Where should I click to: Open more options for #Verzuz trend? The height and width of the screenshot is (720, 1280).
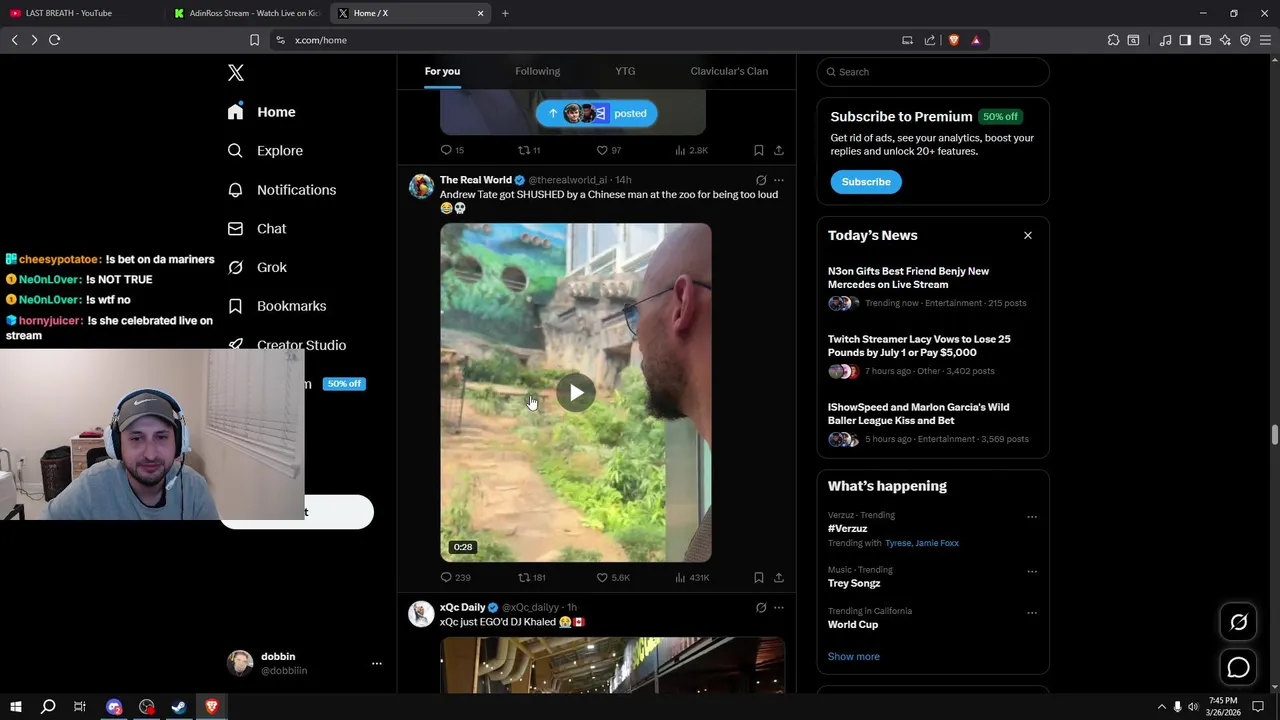[1032, 517]
